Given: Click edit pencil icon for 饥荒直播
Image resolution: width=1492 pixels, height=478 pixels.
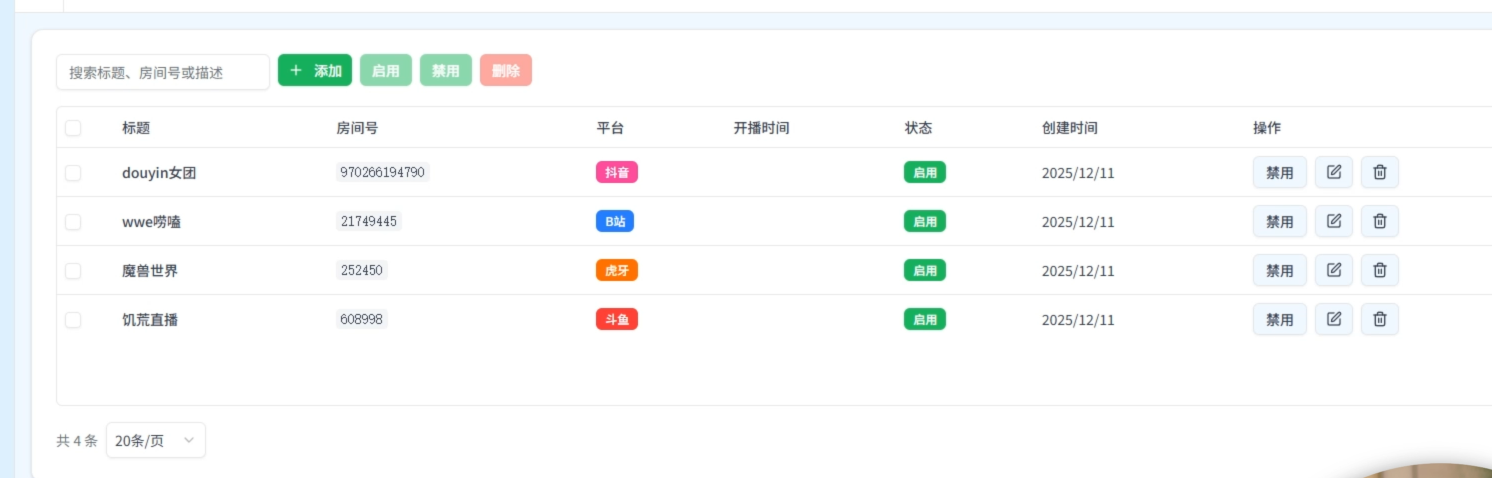Looking at the screenshot, I should [1333, 319].
